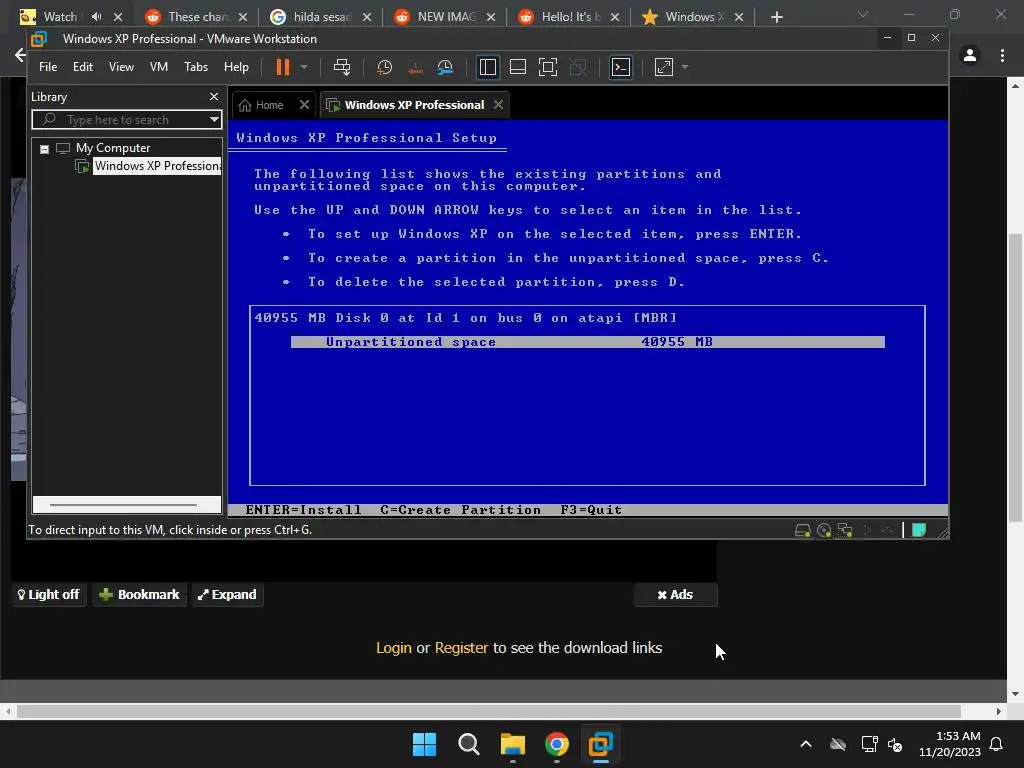Image resolution: width=1024 pixels, height=768 pixels.
Task: Open the Tabs menu in VMware
Action: pos(196,67)
